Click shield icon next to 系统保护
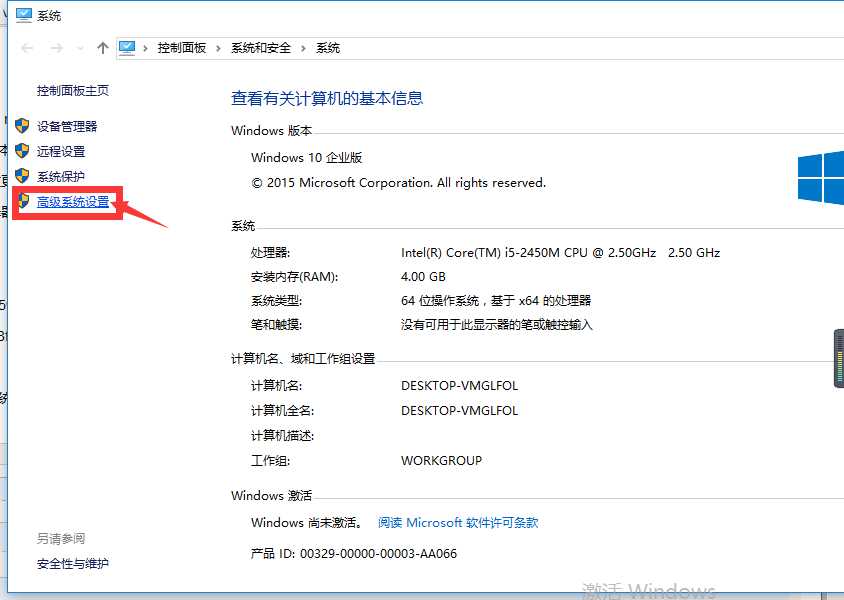 (22, 175)
